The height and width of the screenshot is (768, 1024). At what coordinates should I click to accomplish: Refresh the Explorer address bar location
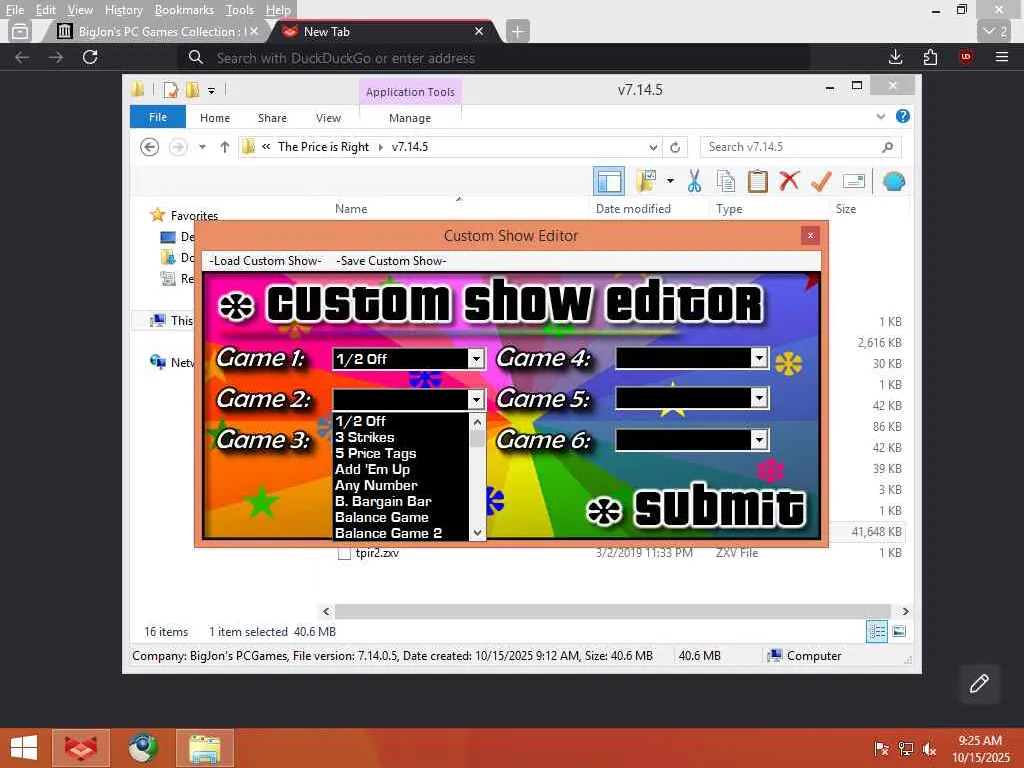[675, 147]
